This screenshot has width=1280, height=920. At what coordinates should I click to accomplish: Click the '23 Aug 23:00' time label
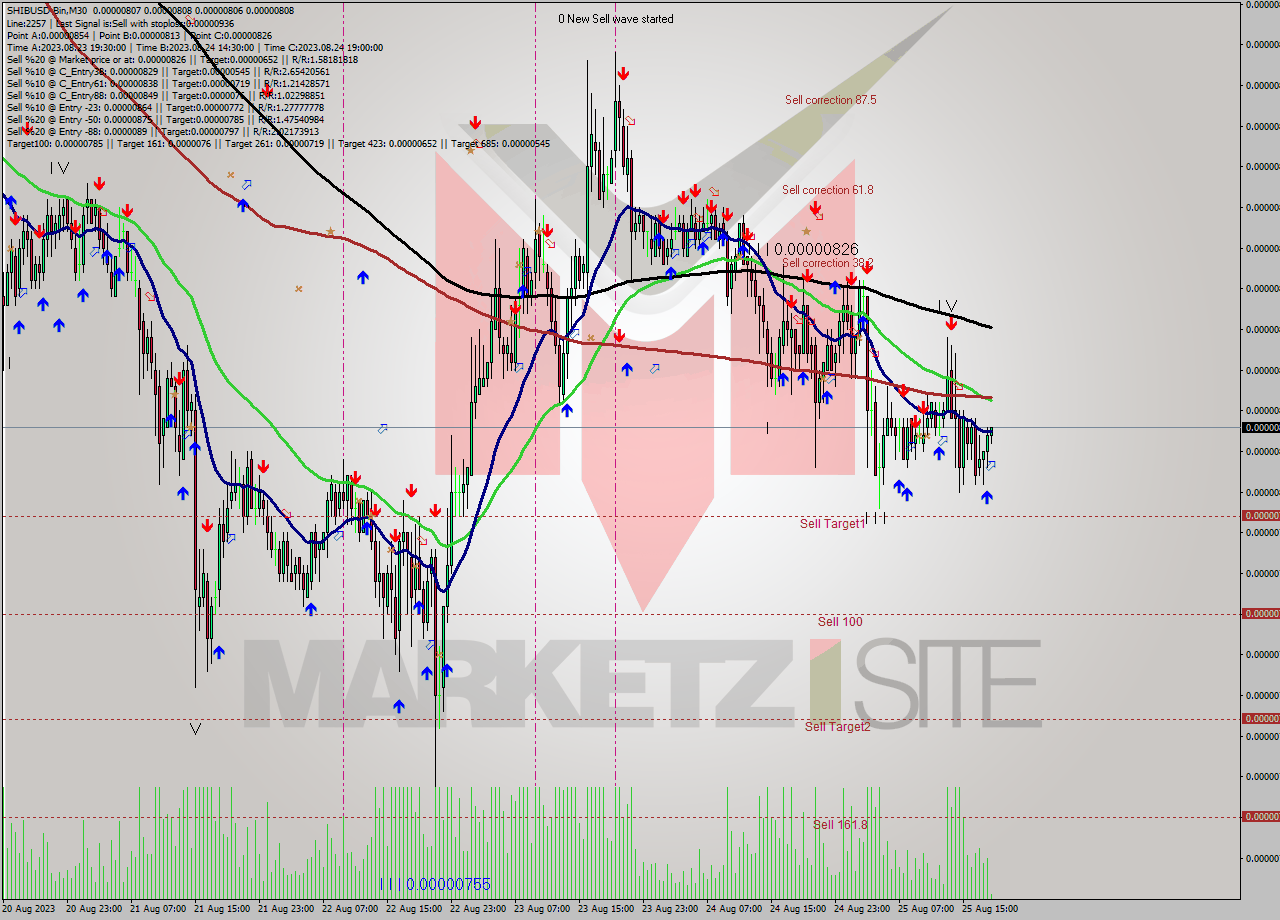[669, 909]
